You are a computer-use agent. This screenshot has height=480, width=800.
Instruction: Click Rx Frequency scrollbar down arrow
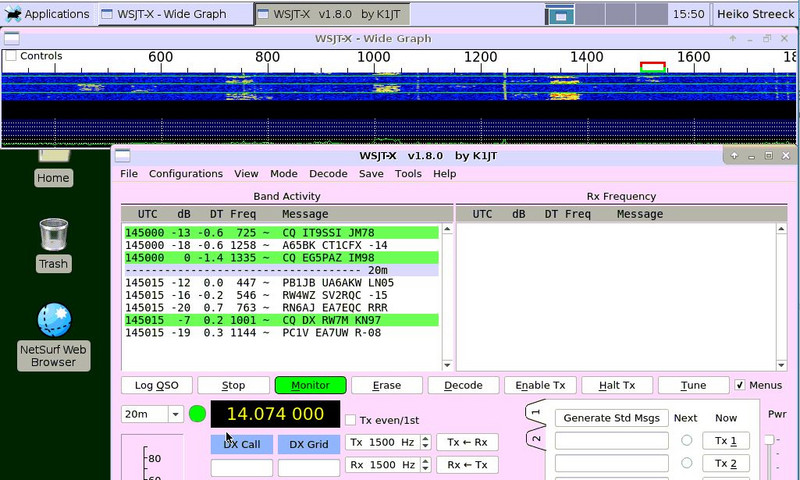781,365
